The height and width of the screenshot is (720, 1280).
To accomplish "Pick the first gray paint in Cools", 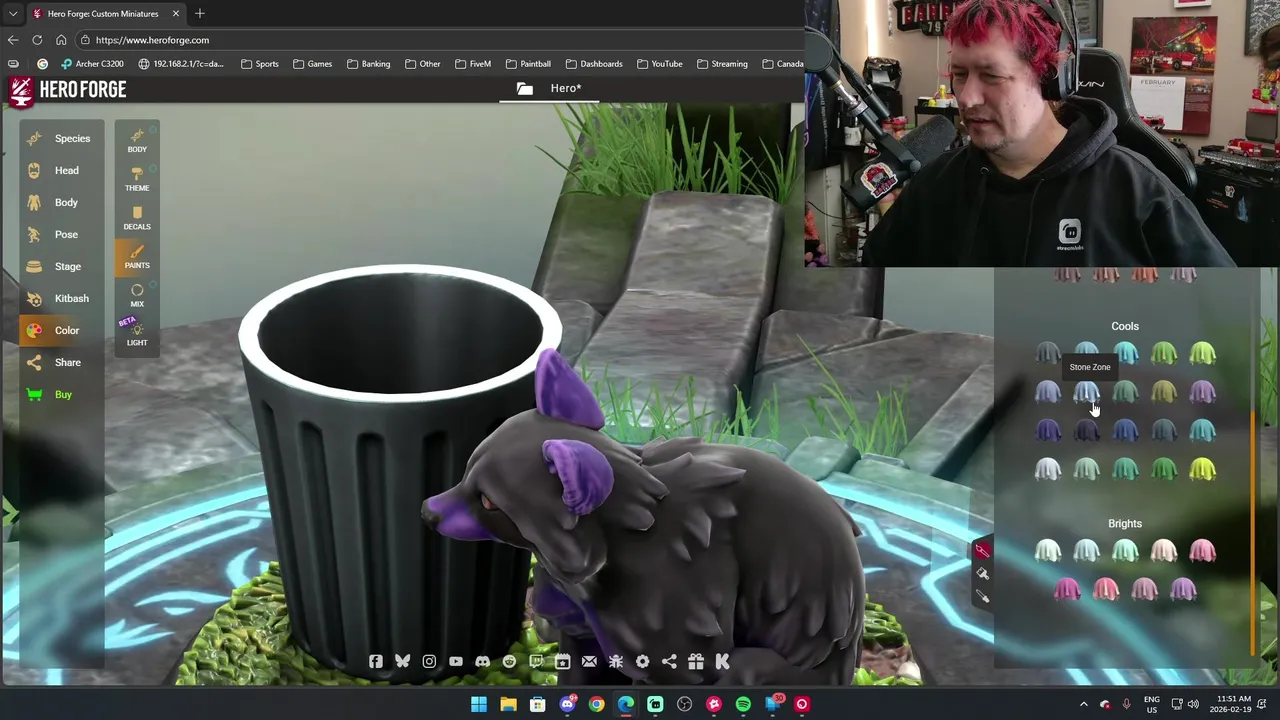I will click(x=1047, y=353).
